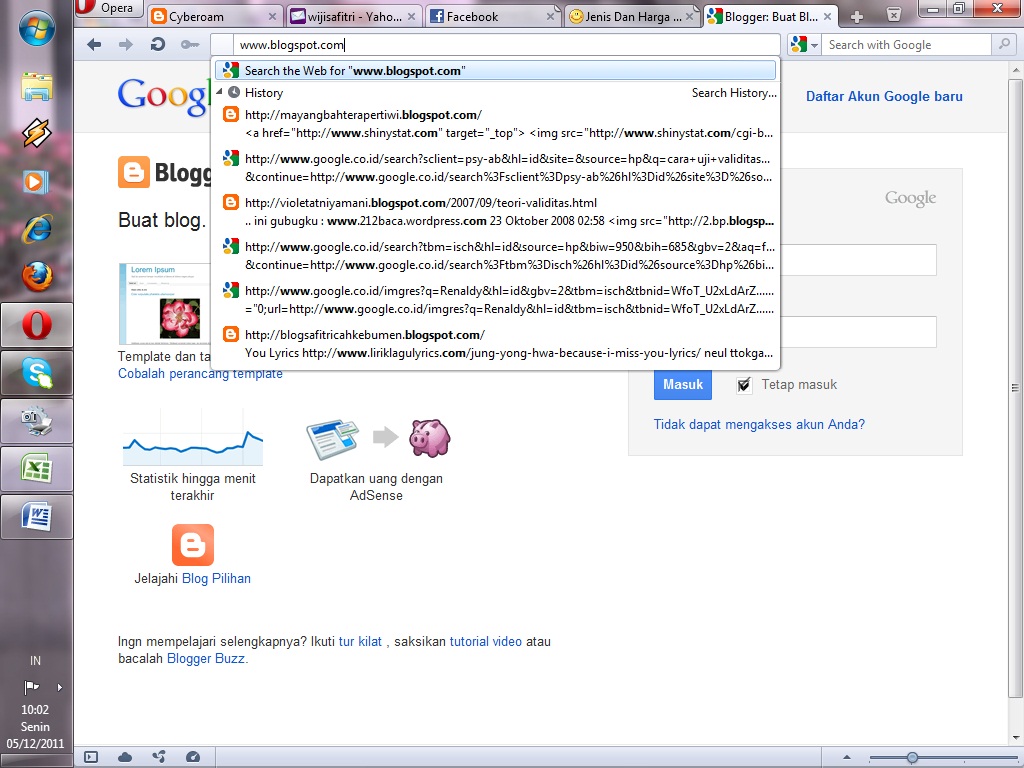The image size is (1024, 768).
Task: Collapse the History suggestions section
Action: [220, 93]
